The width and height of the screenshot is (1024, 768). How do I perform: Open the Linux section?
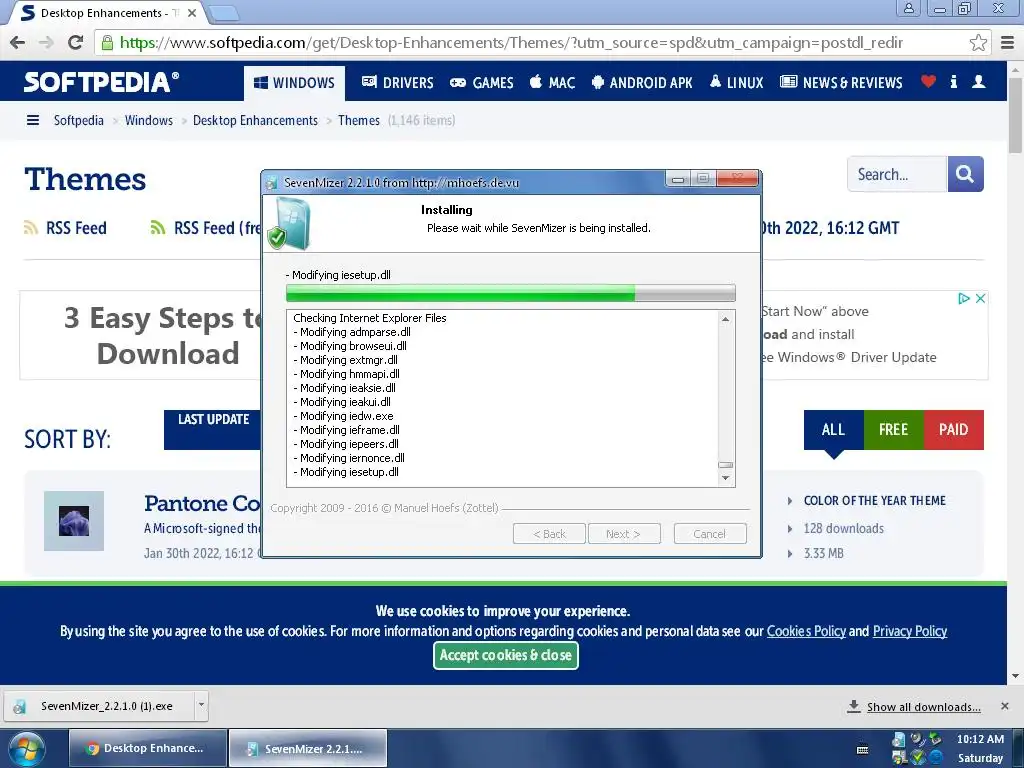(x=737, y=83)
